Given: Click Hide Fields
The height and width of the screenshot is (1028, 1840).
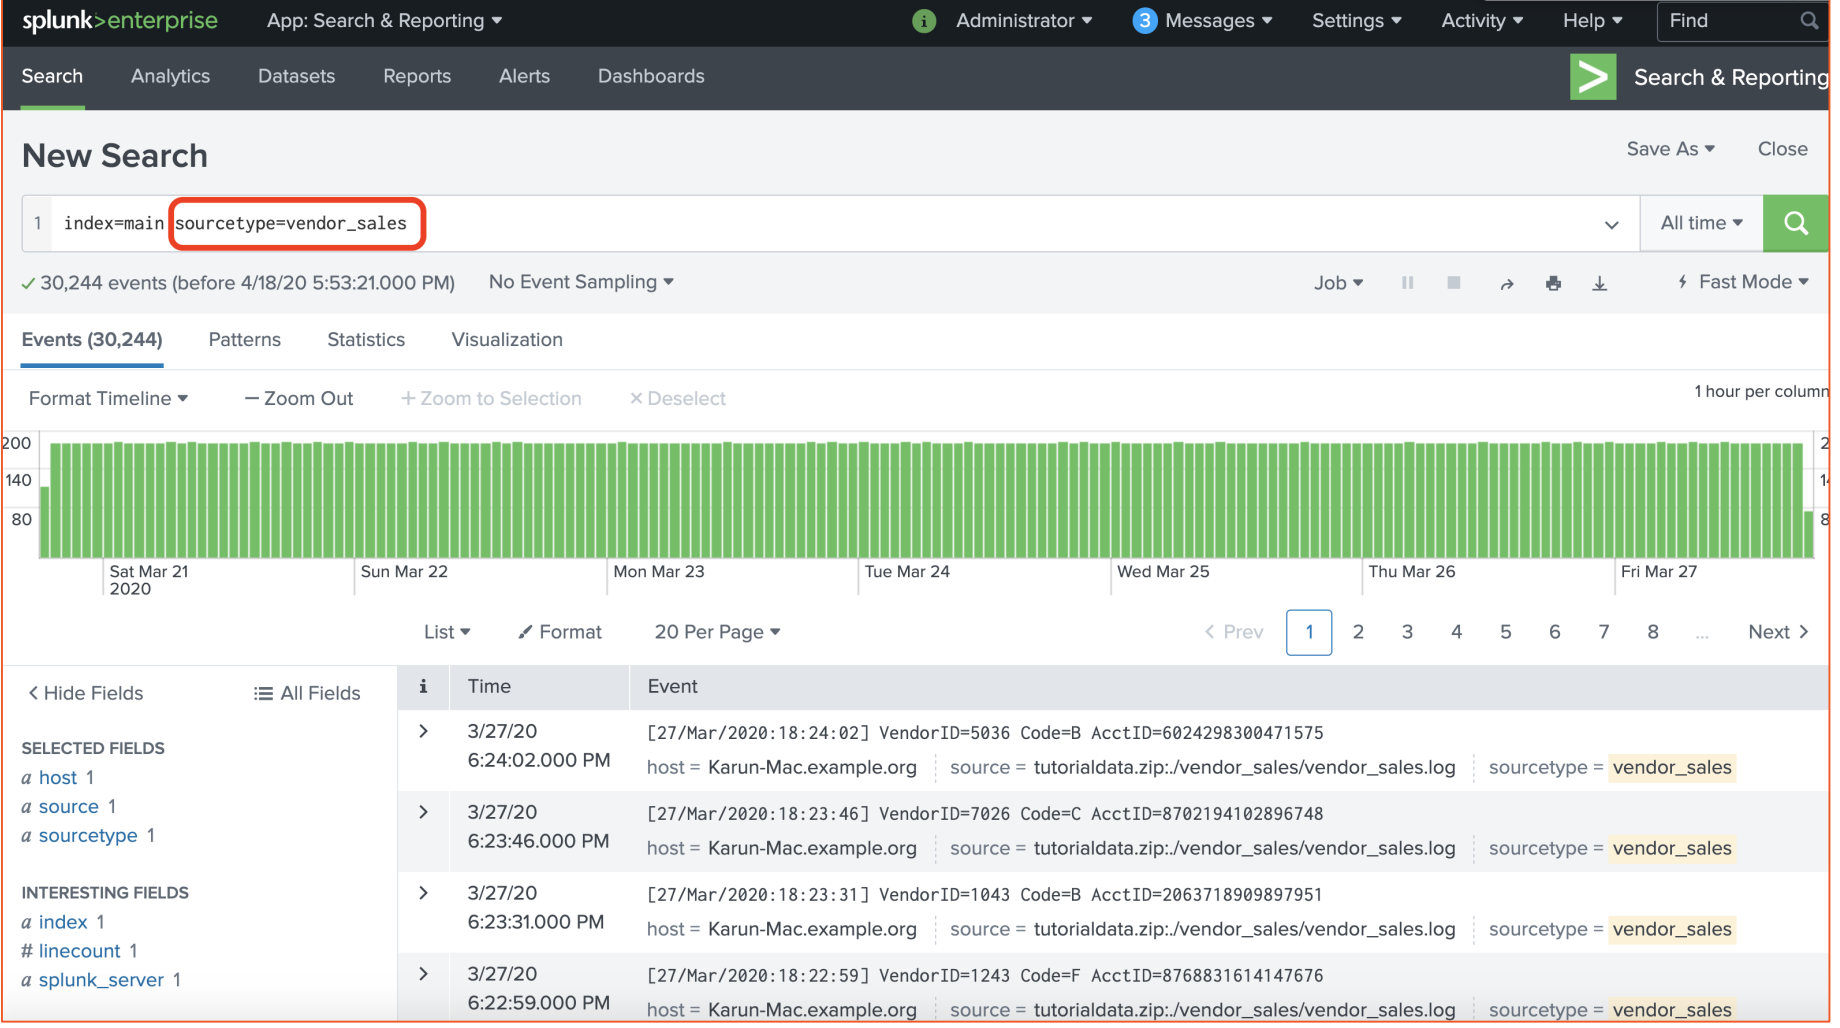Looking at the screenshot, I should (x=86, y=695).
